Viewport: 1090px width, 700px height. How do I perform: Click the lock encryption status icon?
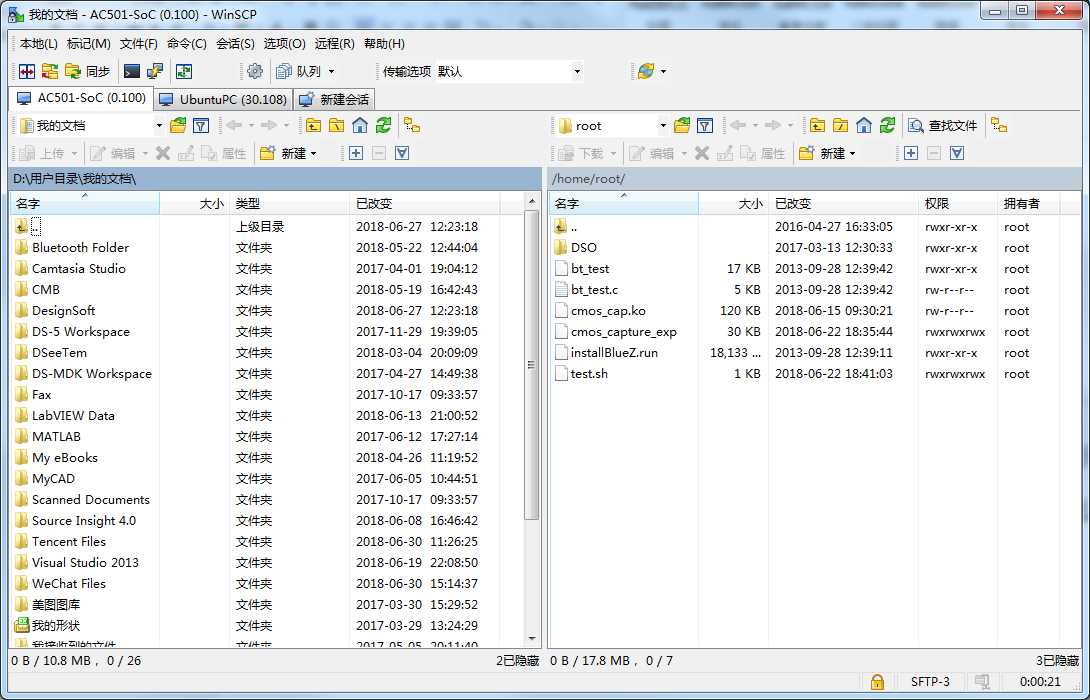pos(877,682)
